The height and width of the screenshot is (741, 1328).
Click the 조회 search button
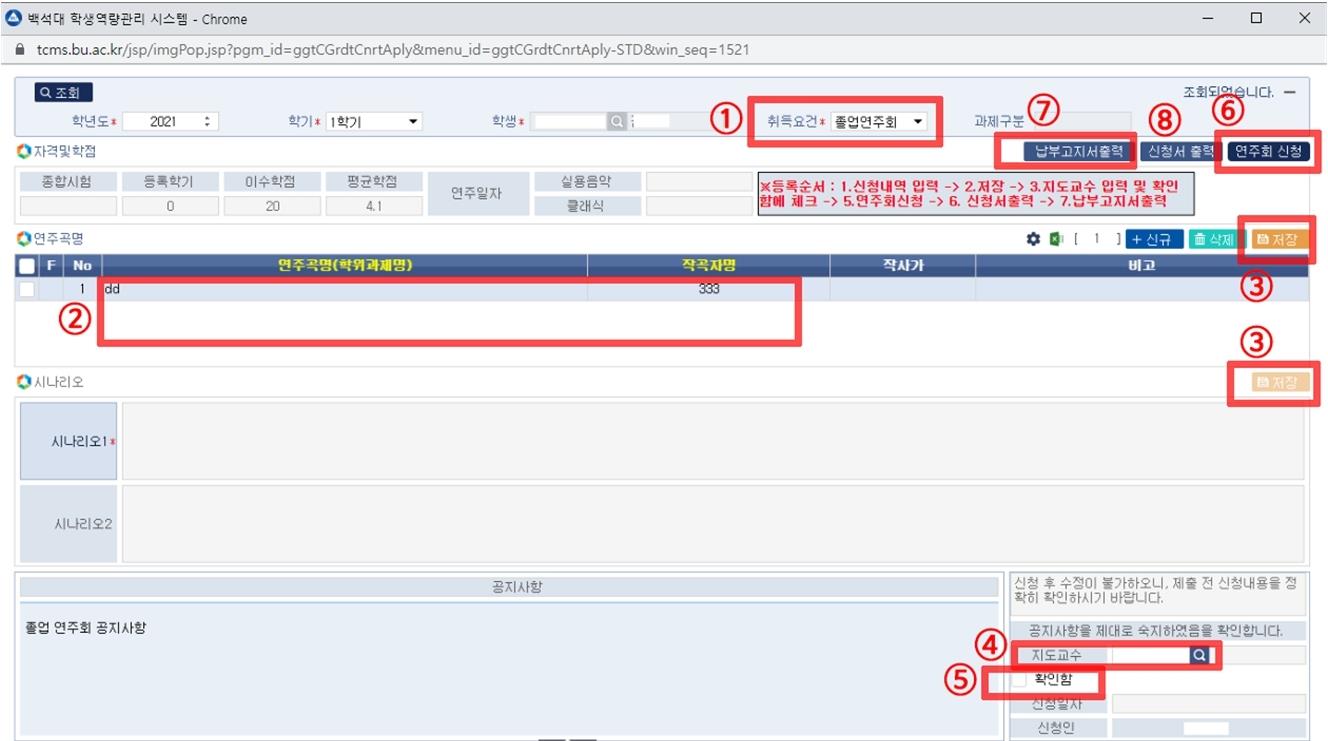click(x=62, y=93)
